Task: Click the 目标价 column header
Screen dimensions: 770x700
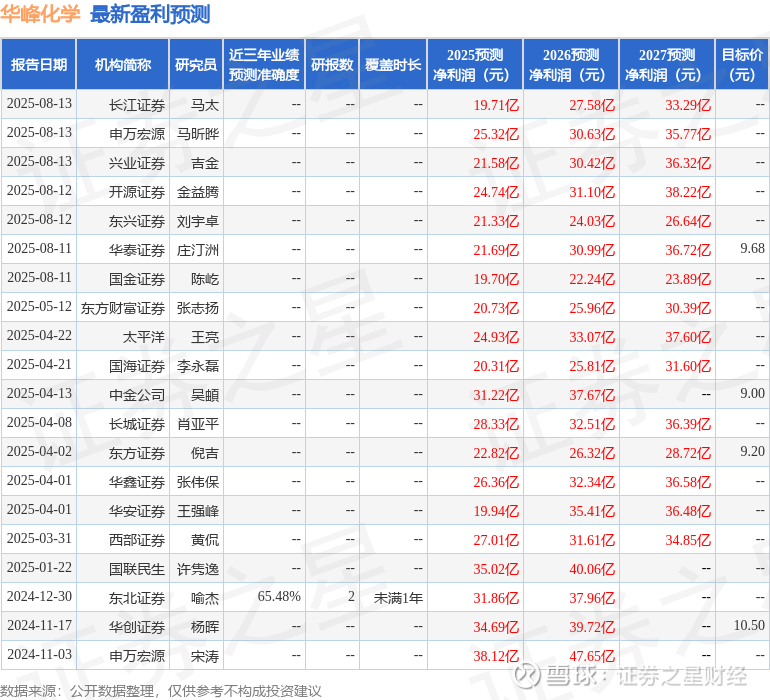Action: (742, 64)
